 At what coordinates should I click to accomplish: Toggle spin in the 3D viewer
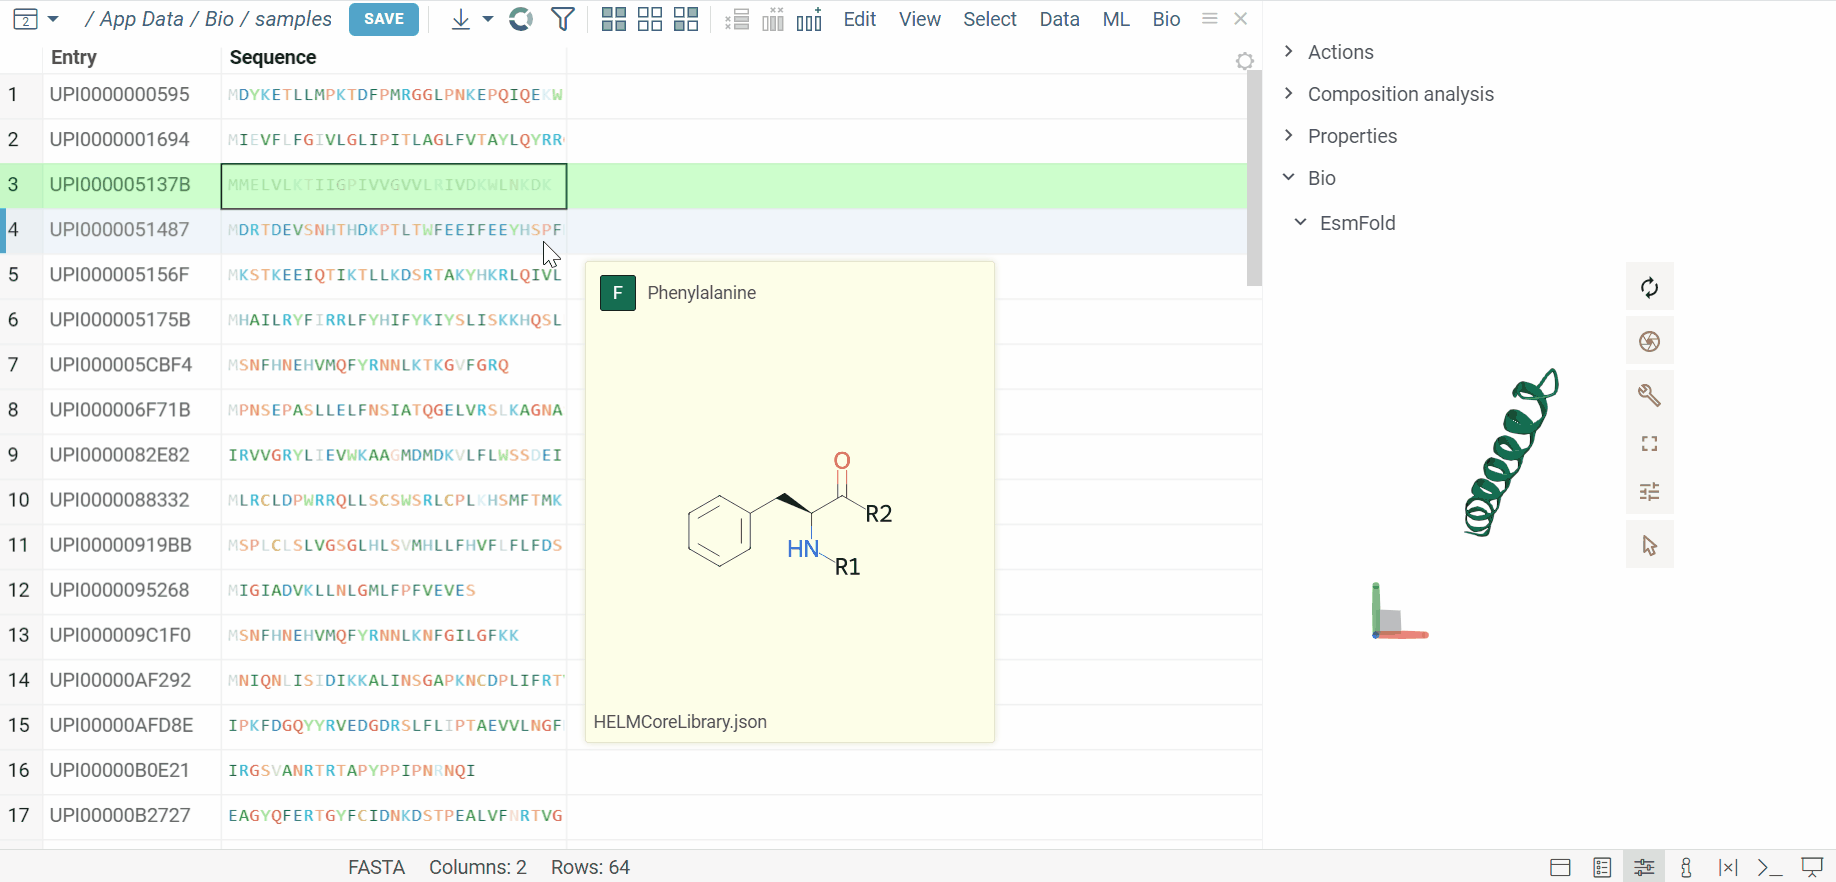(x=1650, y=288)
